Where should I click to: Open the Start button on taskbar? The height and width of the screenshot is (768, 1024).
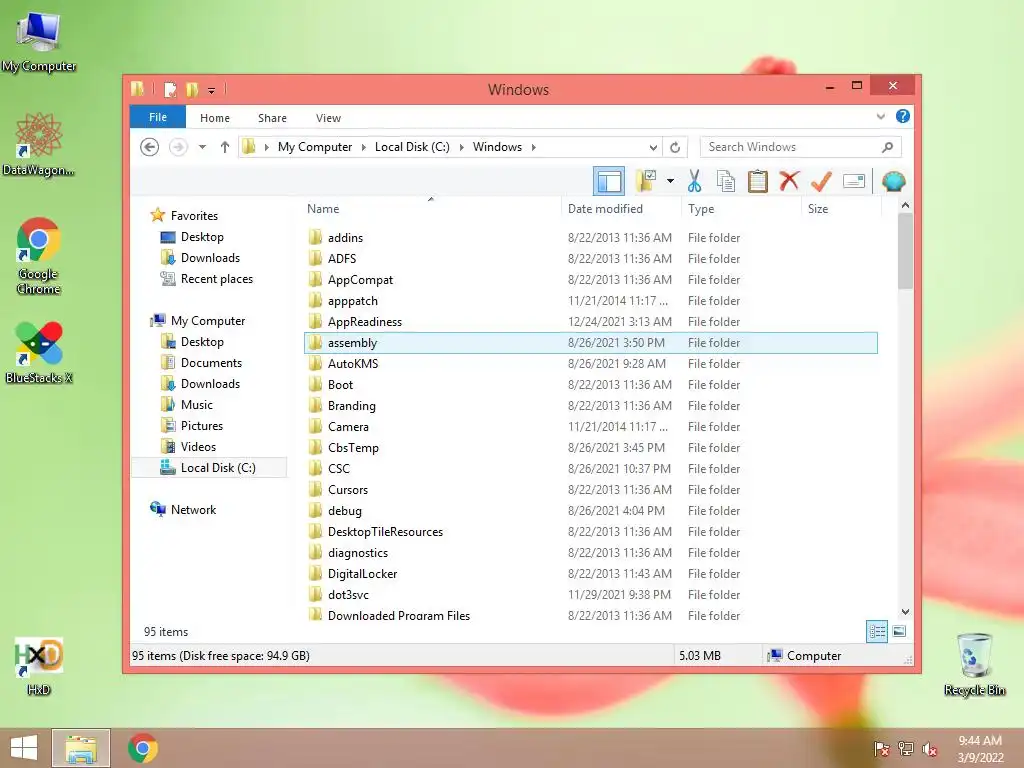(24, 748)
